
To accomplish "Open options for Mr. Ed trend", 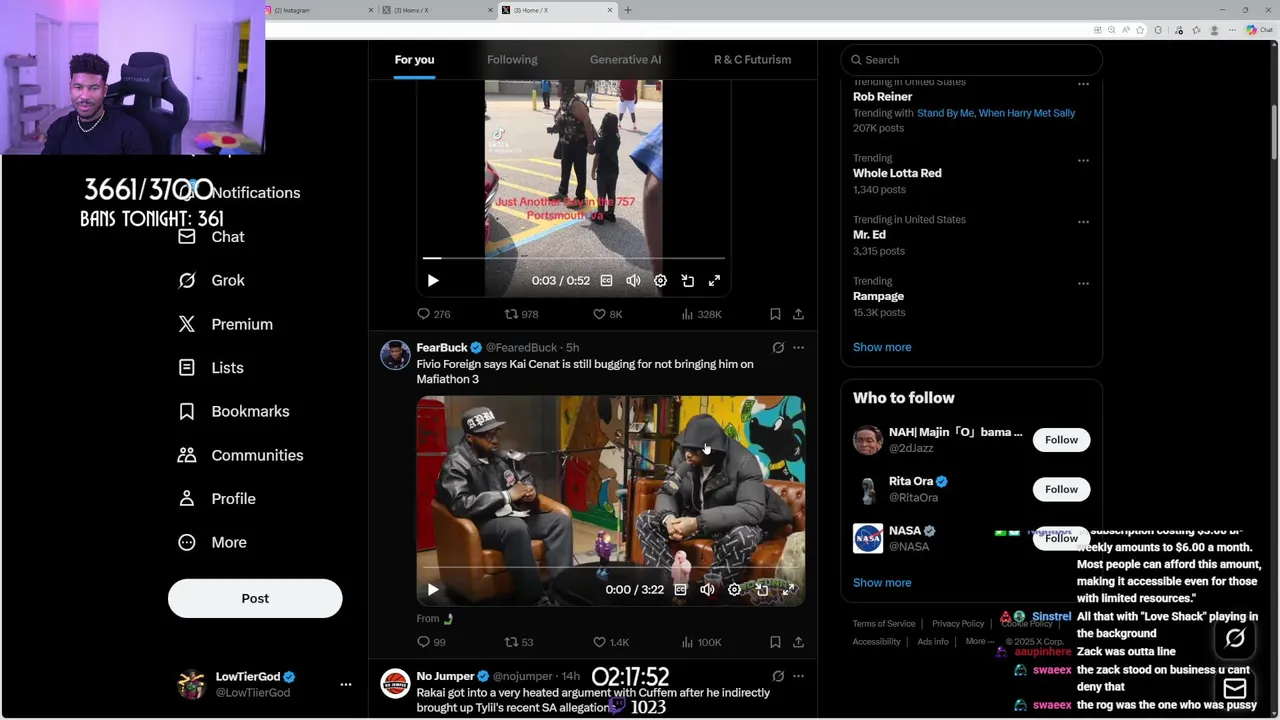I will (x=1083, y=222).
